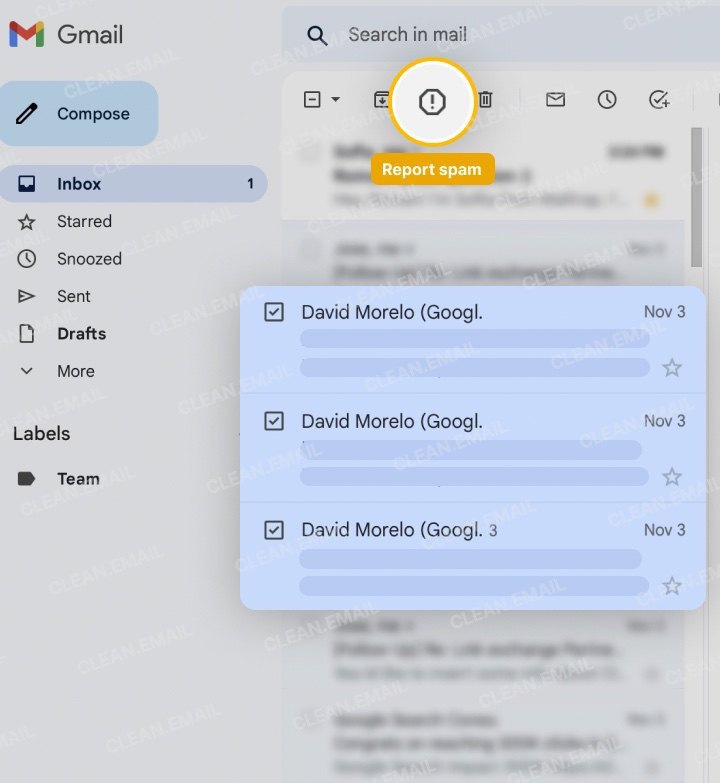Uncheck the third David Morelo email checkbox

(274, 529)
